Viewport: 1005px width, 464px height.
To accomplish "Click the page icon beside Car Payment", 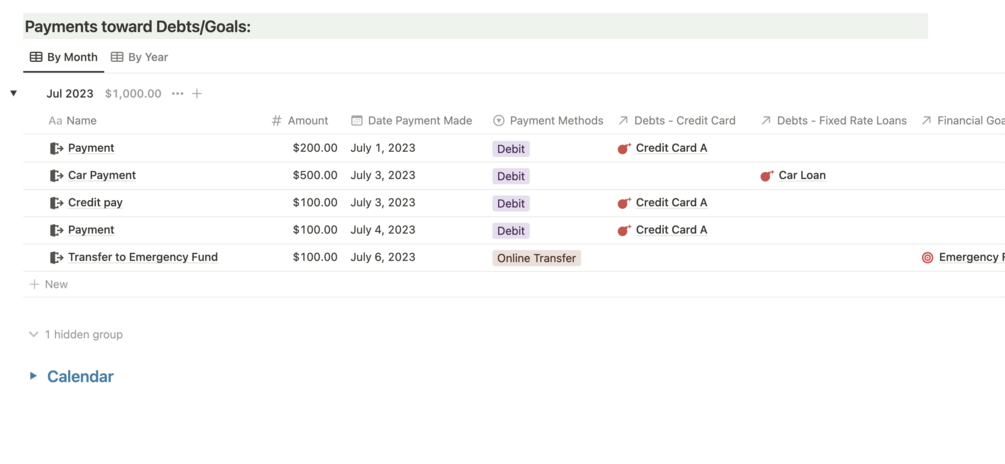I will pos(56,176).
